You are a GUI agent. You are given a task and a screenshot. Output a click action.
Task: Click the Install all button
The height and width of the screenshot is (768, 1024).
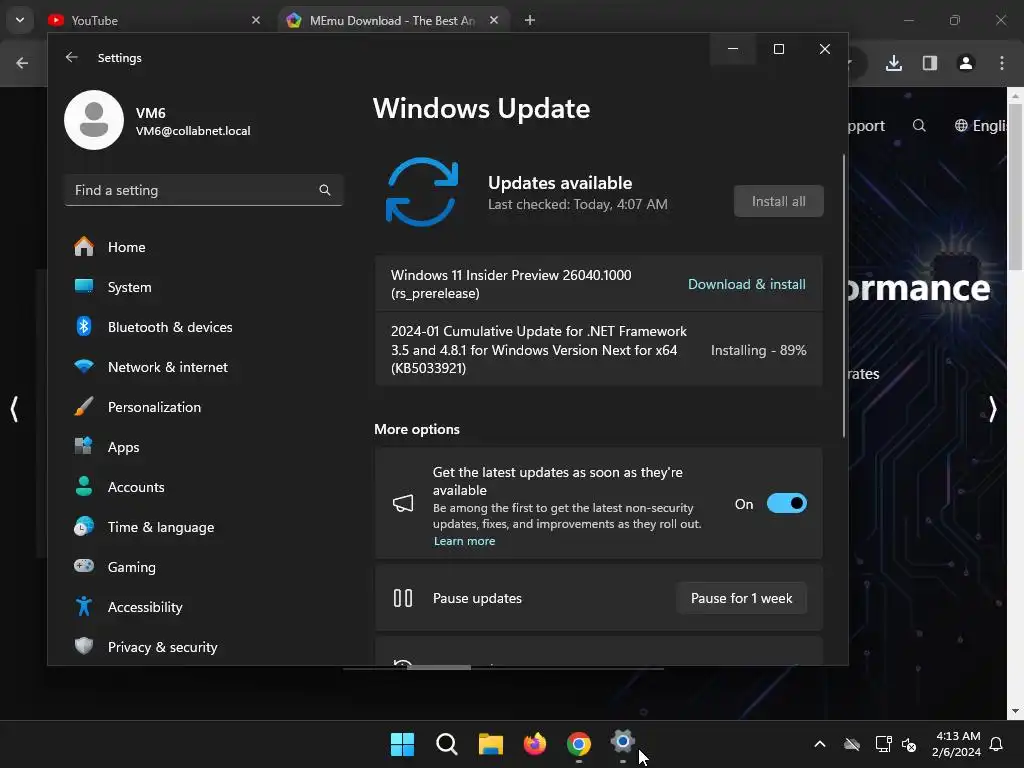[778, 201]
